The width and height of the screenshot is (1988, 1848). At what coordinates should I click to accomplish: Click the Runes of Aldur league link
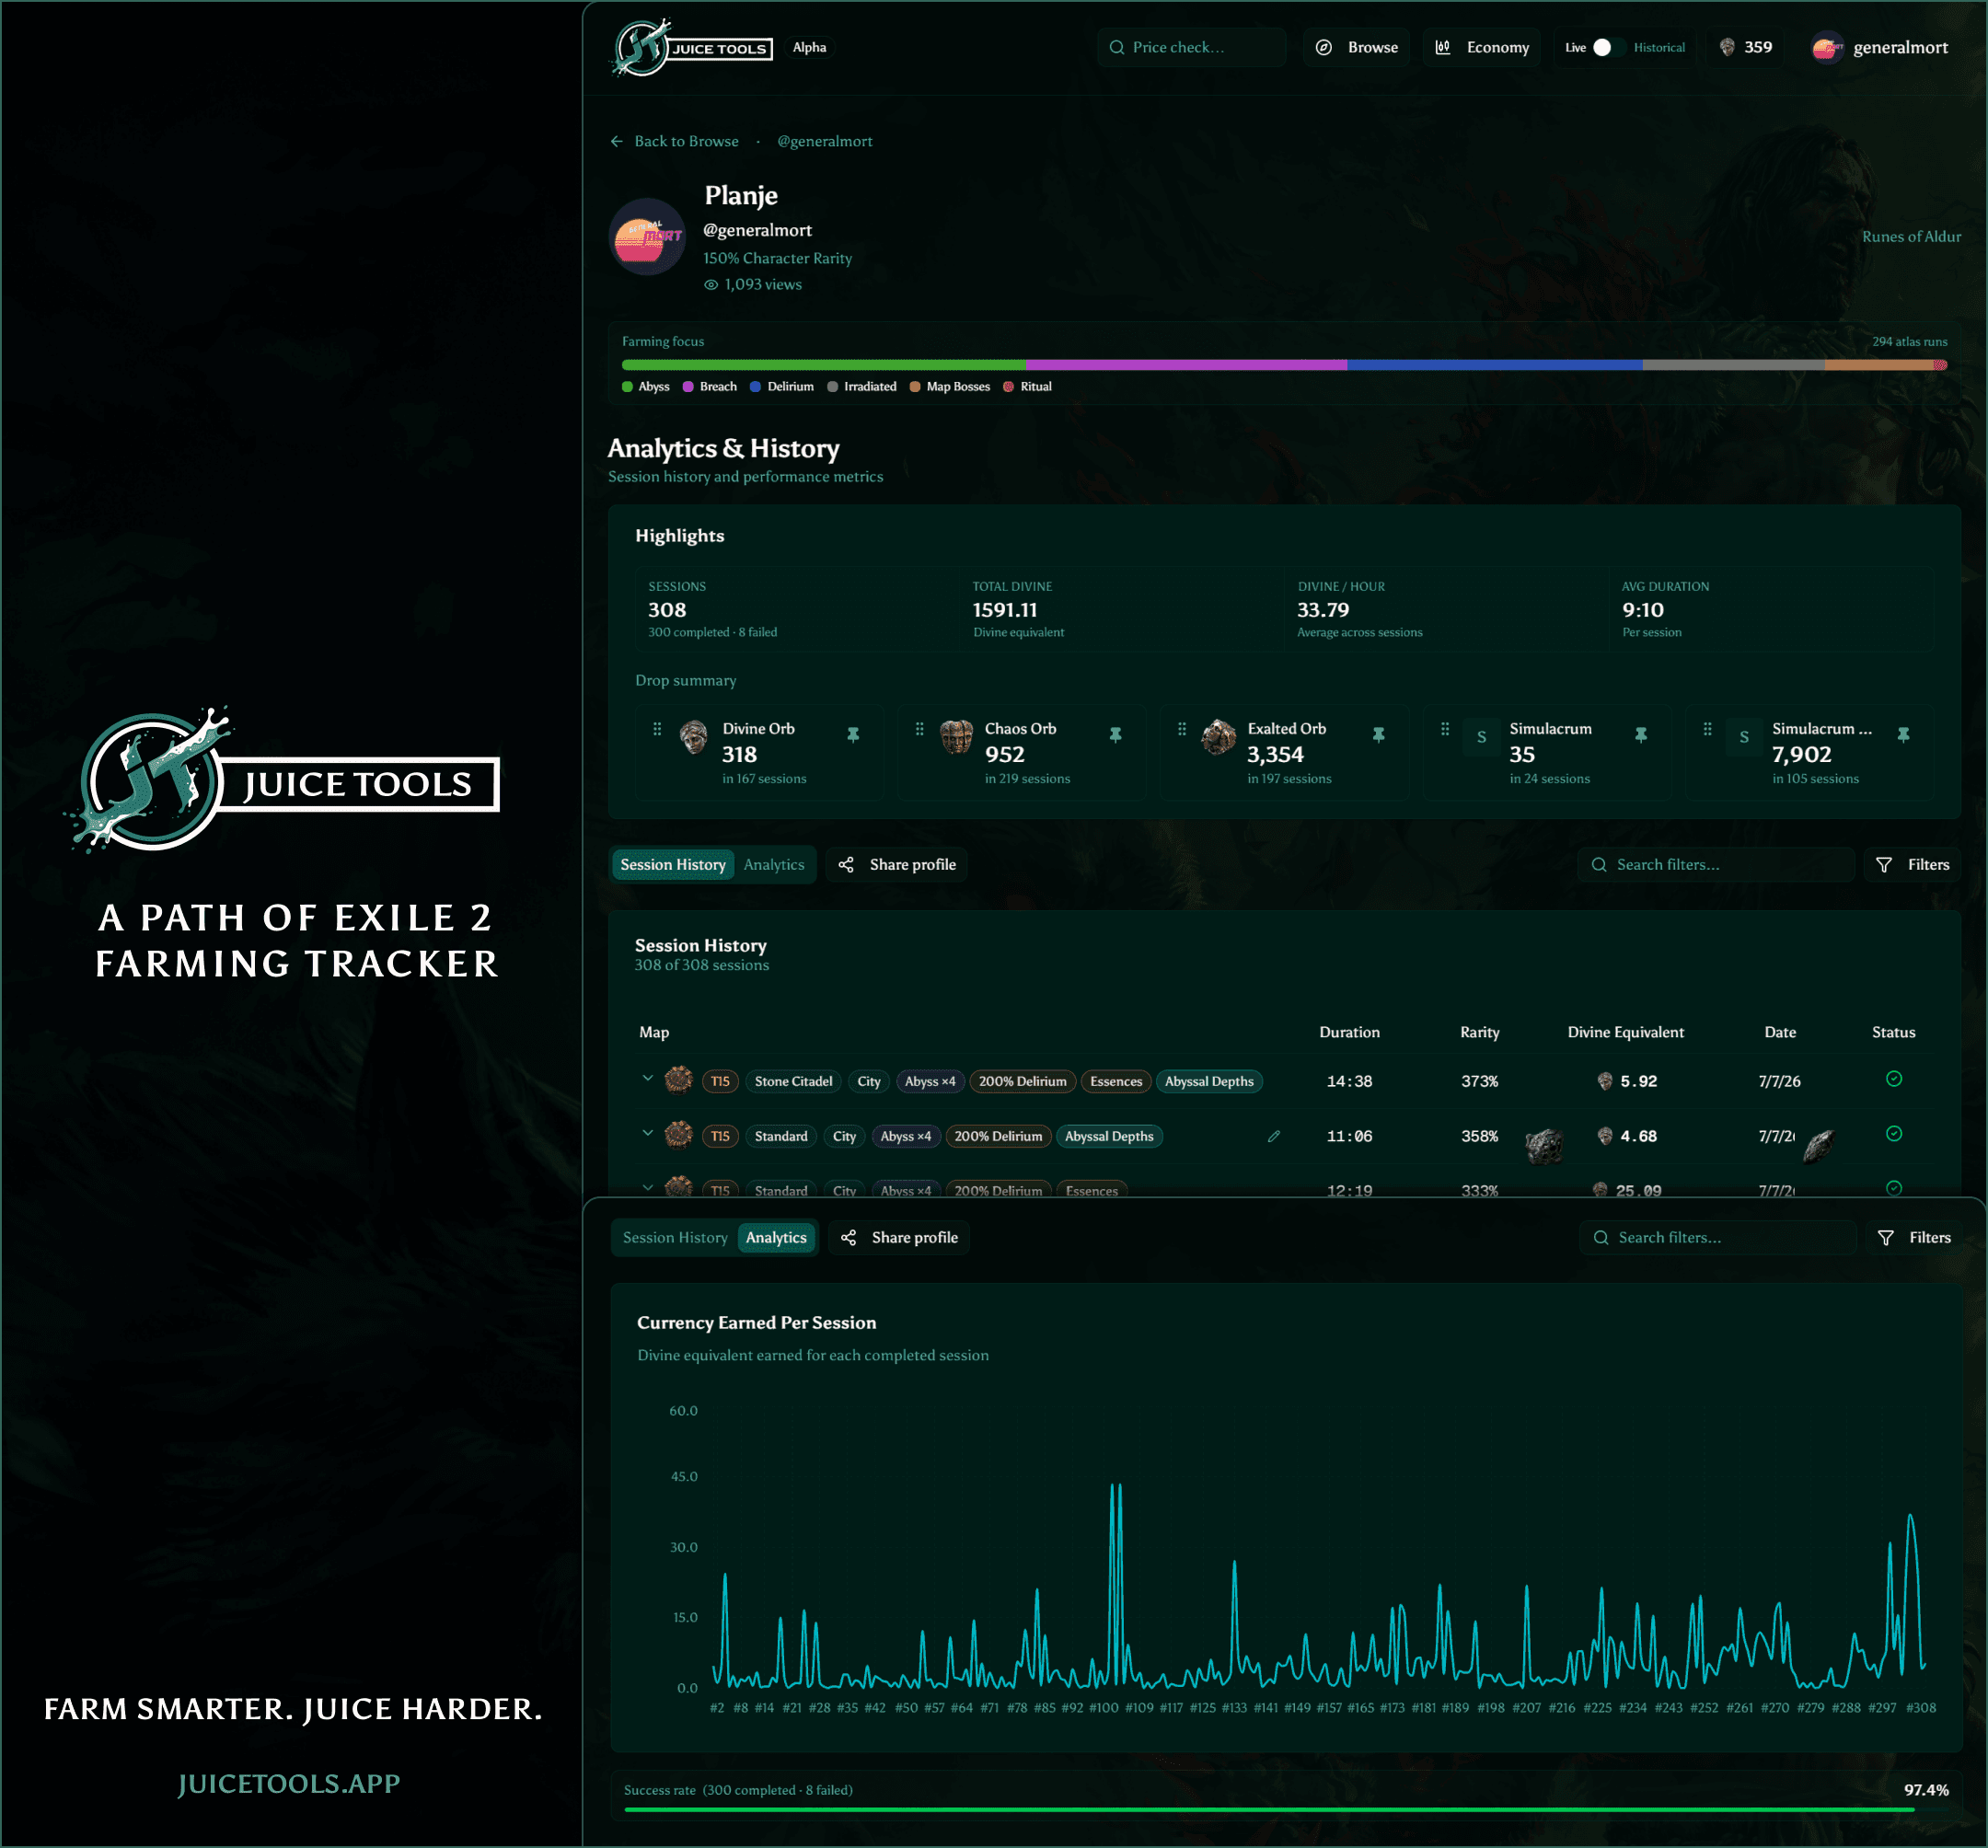[x=1911, y=237]
